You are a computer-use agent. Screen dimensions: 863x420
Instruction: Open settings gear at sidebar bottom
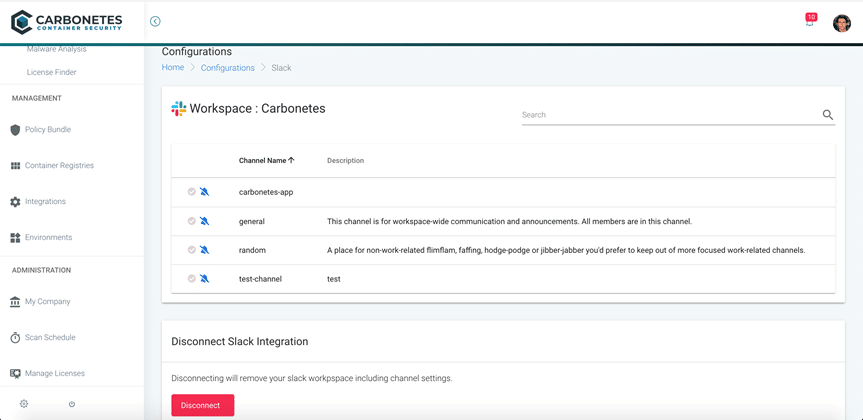(x=24, y=404)
